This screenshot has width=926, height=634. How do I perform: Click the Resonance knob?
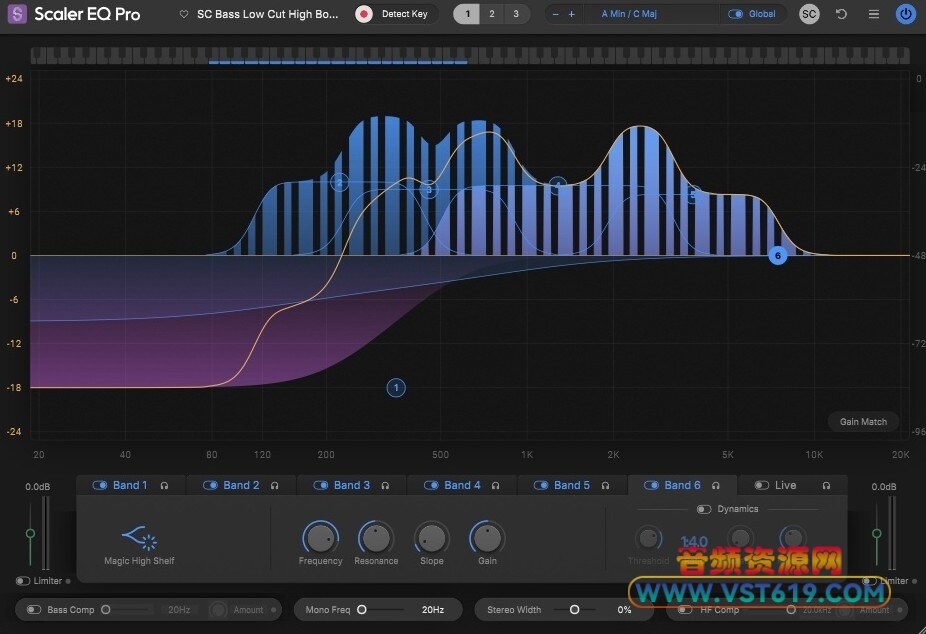[x=376, y=538]
